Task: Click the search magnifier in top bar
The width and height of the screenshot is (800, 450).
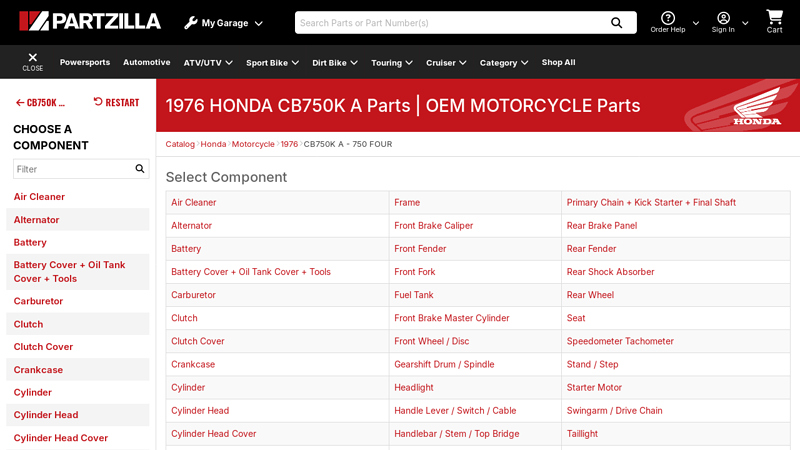Action: [x=616, y=23]
